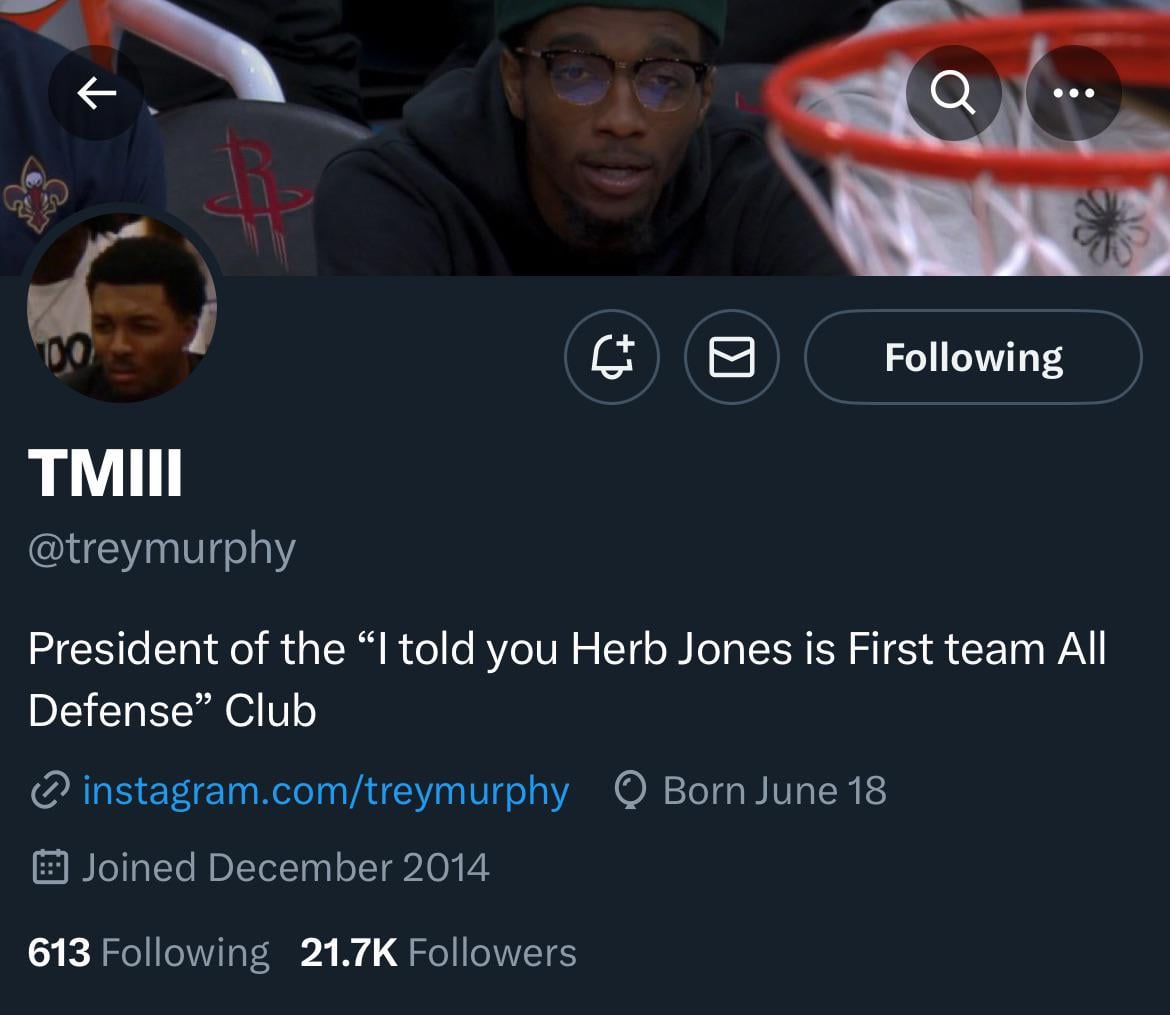View the 613 Following list
This screenshot has height=1015, width=1170.
pyautogui.click(x=148, y=952)
